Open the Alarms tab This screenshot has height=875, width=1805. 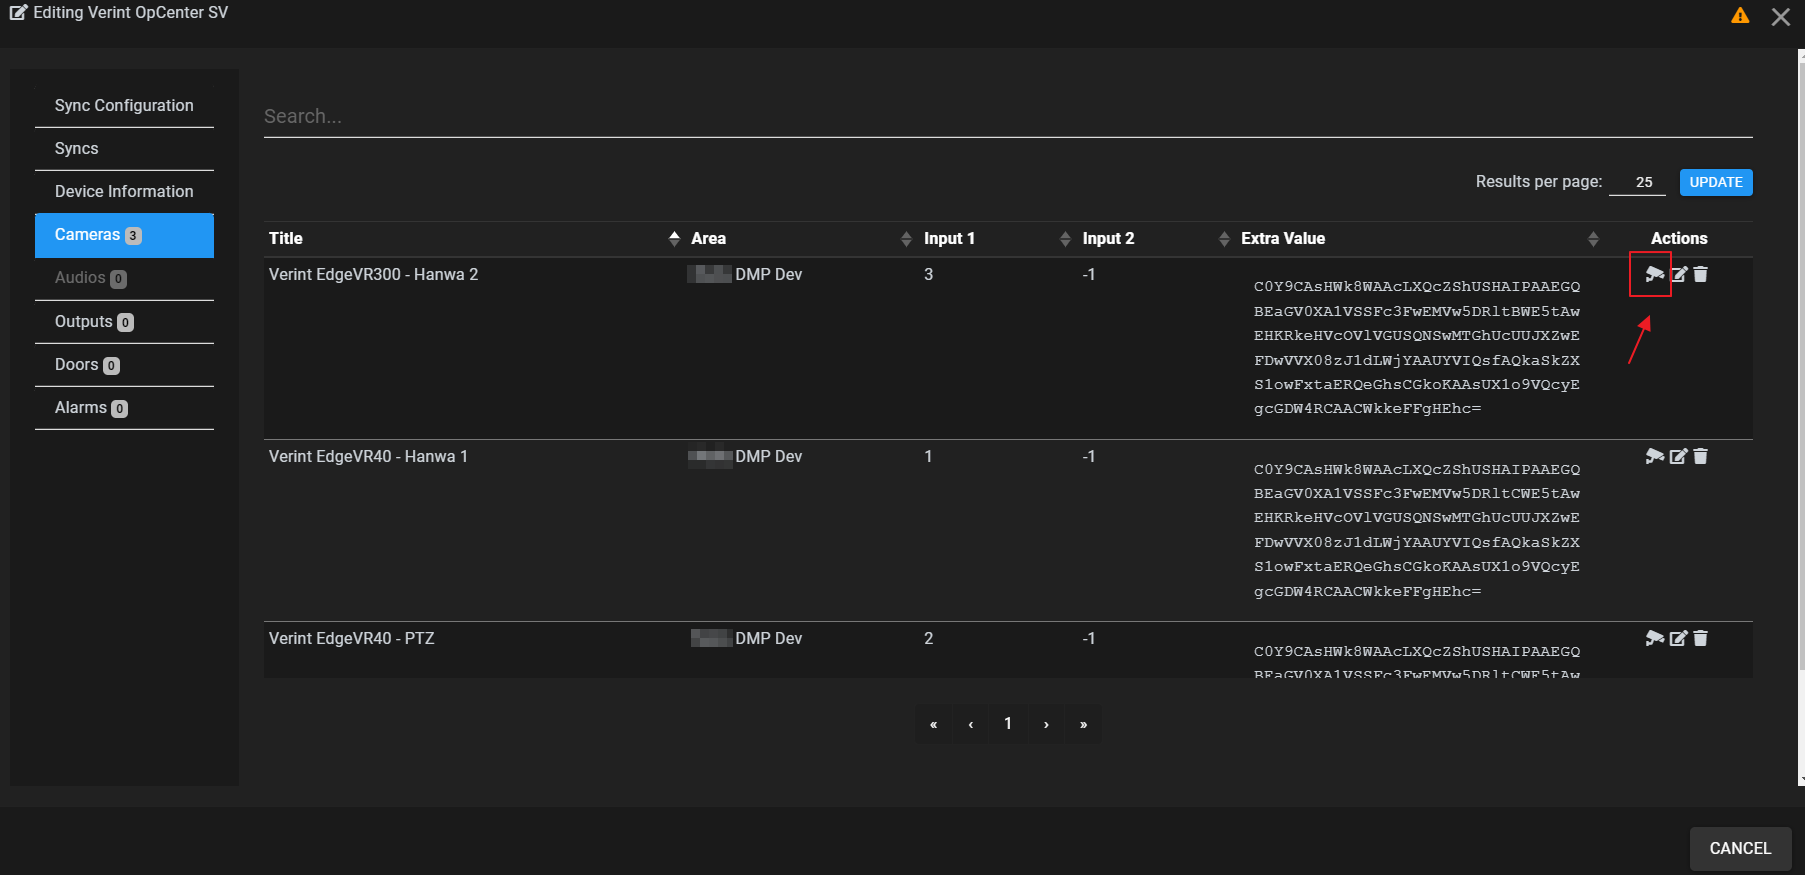coord(124,408)
